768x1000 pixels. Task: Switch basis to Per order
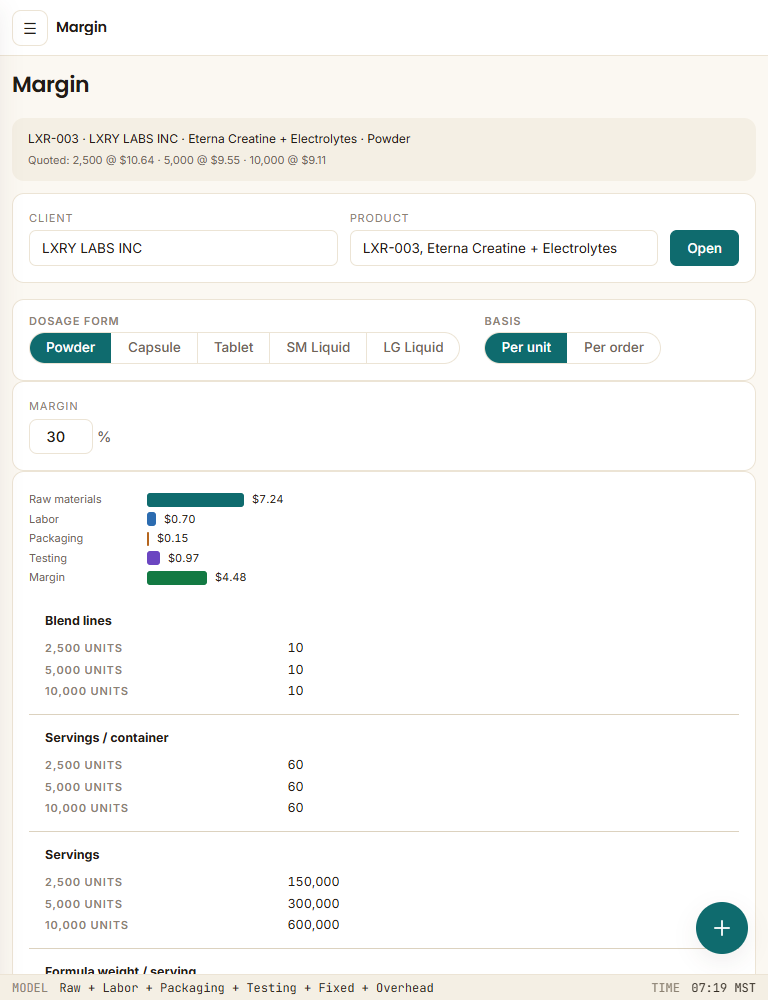tap(614, 348)
